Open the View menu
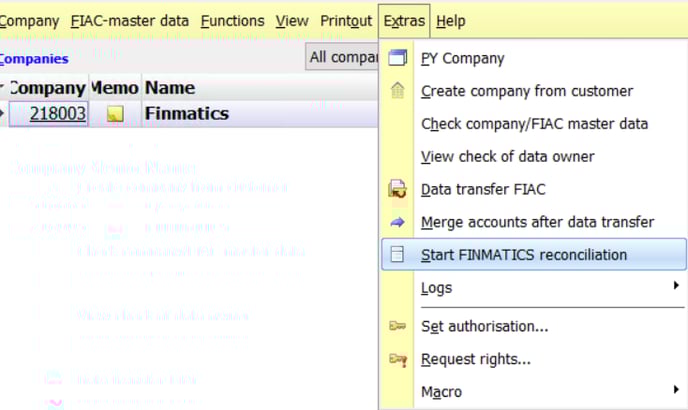 292,21
